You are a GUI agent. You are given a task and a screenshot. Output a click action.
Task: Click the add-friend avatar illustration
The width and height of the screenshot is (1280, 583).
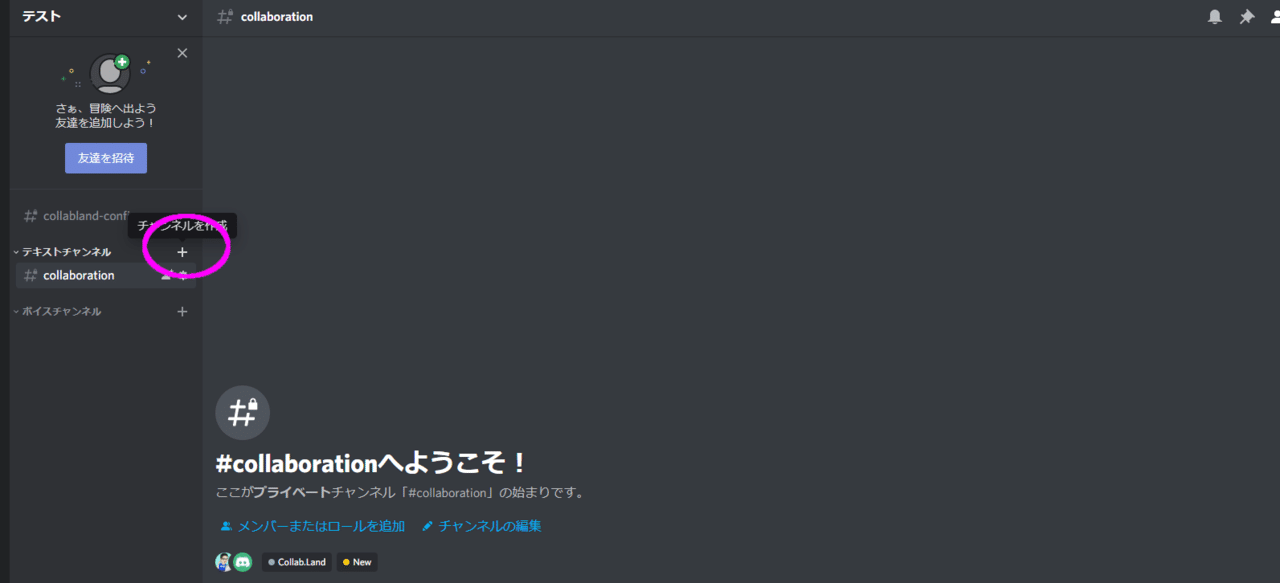pos(108,73)
